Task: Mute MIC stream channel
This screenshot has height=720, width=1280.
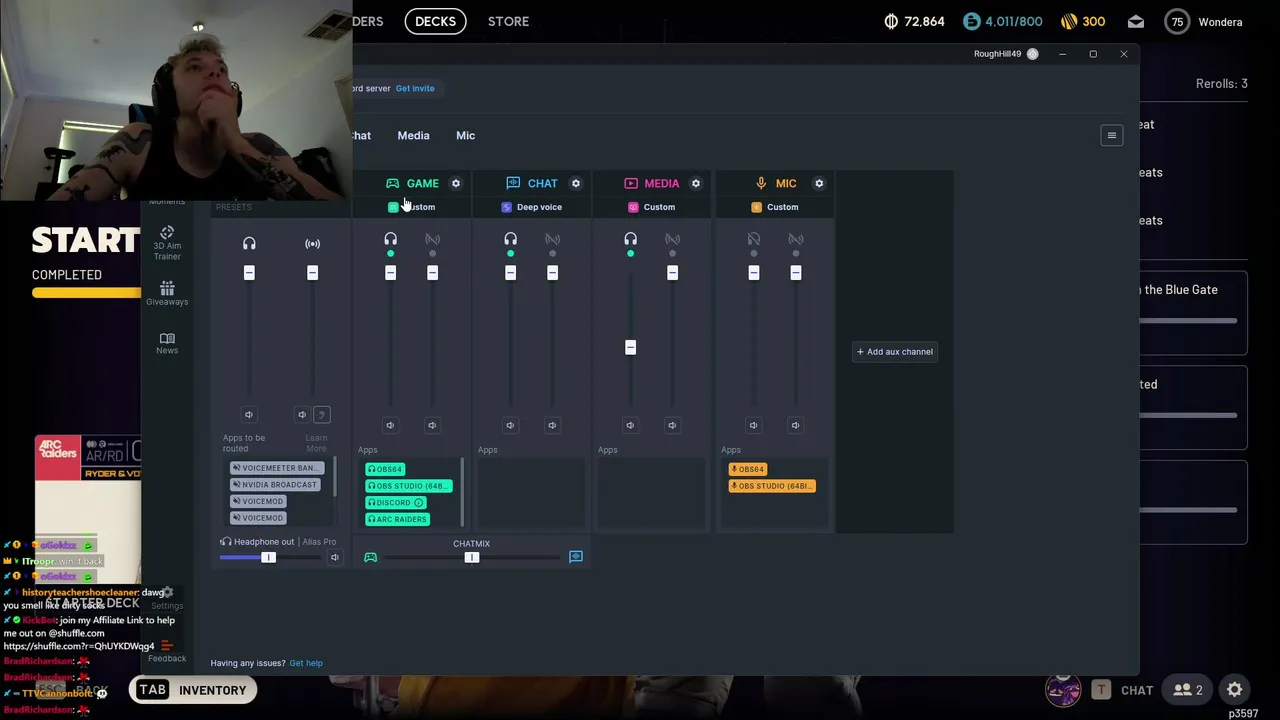Action: [795, 425]
